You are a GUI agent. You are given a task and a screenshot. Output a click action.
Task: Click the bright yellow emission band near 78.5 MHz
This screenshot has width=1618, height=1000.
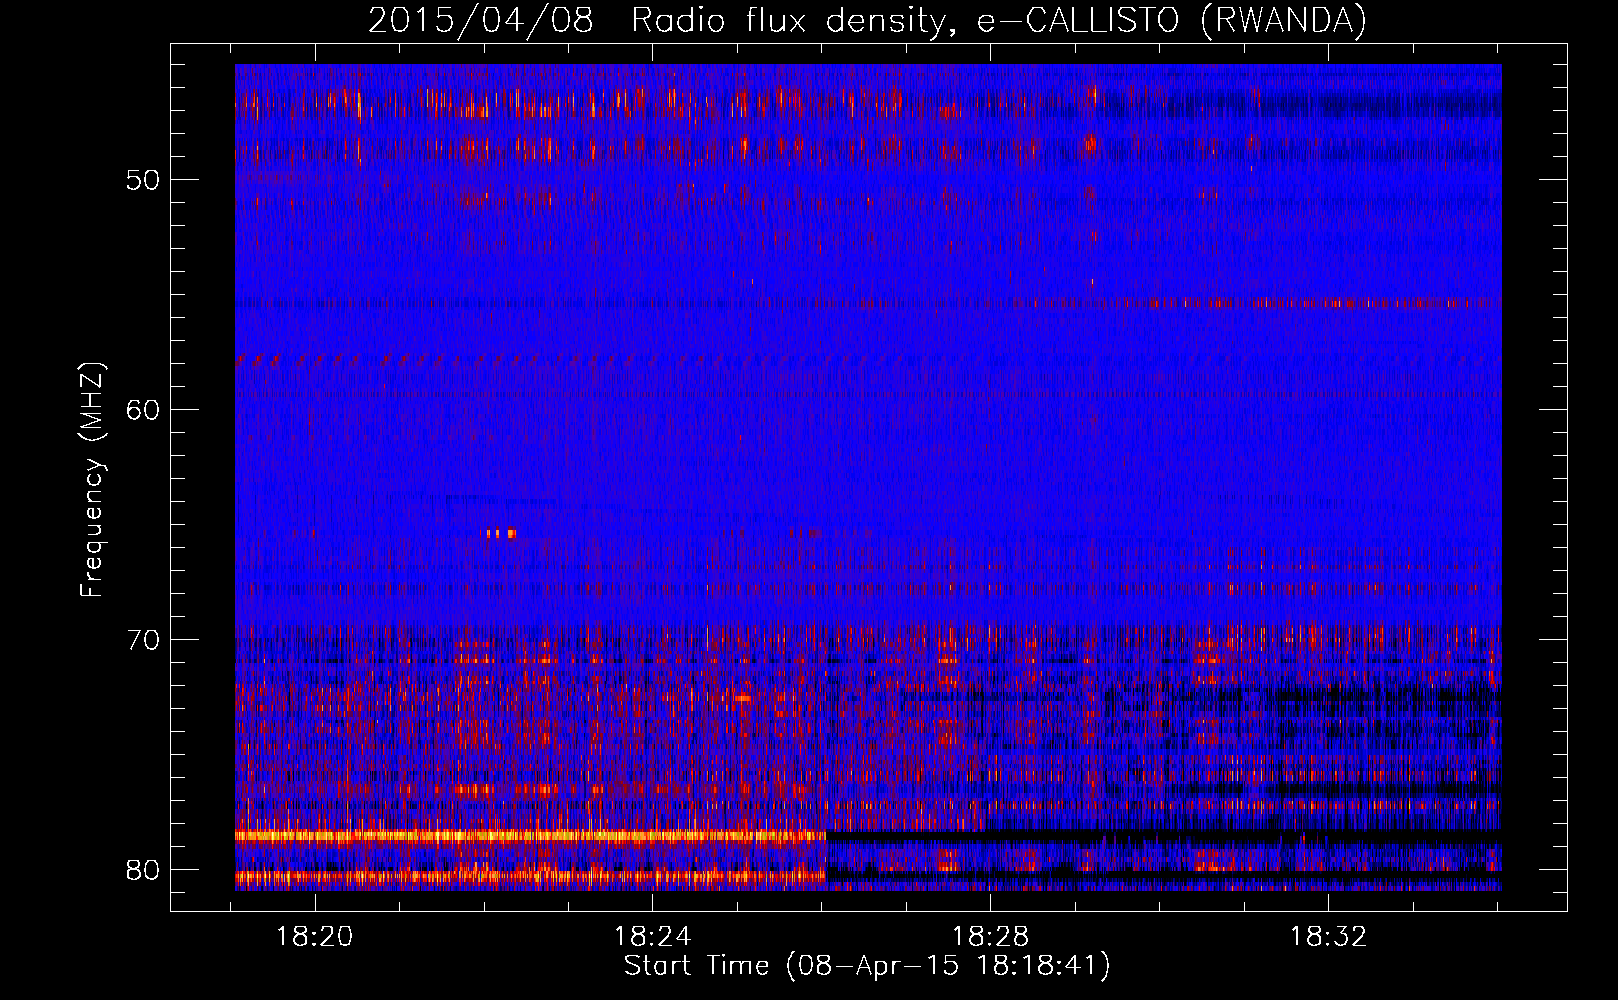[530, 835]
